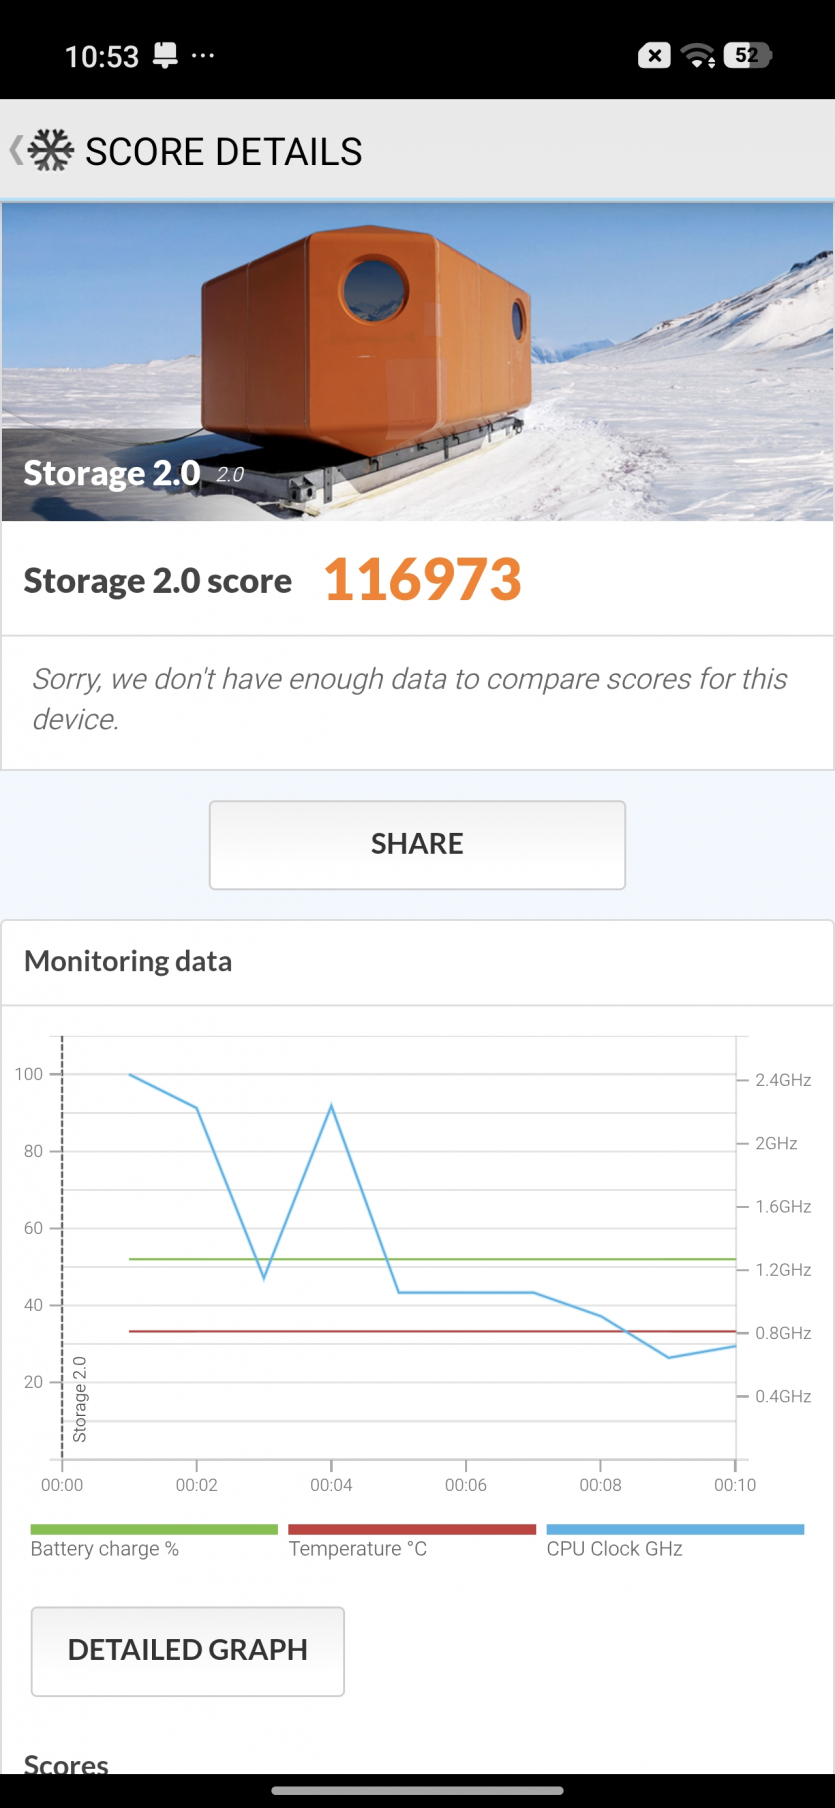This screenshot has height=1808, width=835.
Task: Tap the red Temperature legend swatch
Action: (x=412, y=1529)
